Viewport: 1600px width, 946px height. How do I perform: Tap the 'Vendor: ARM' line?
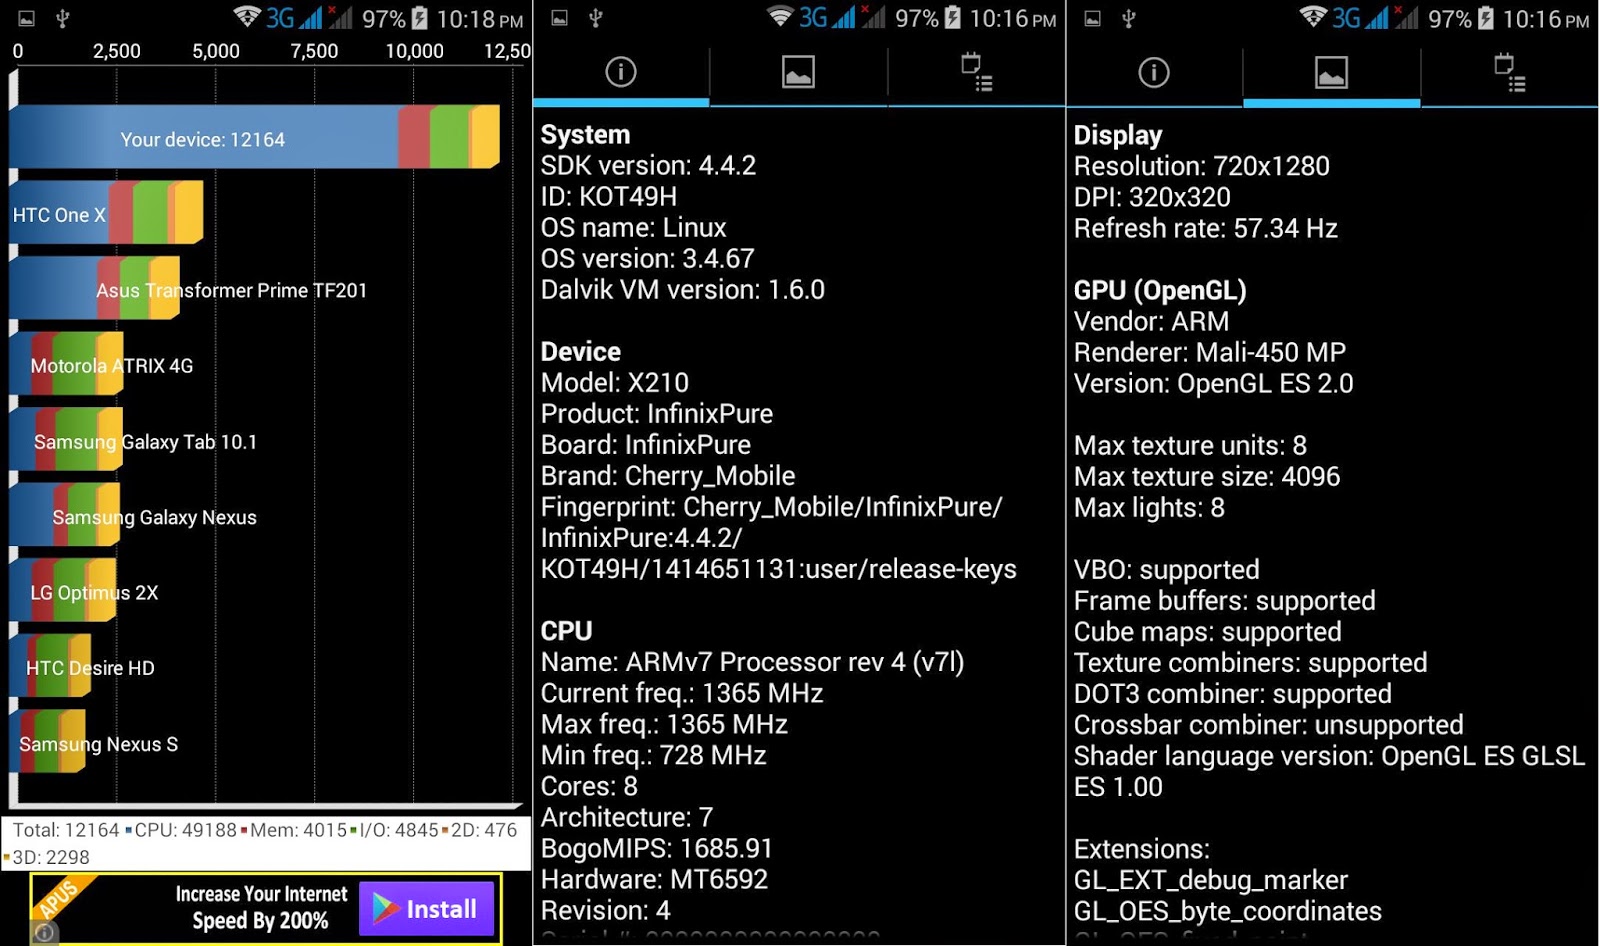coord(1151,321)
